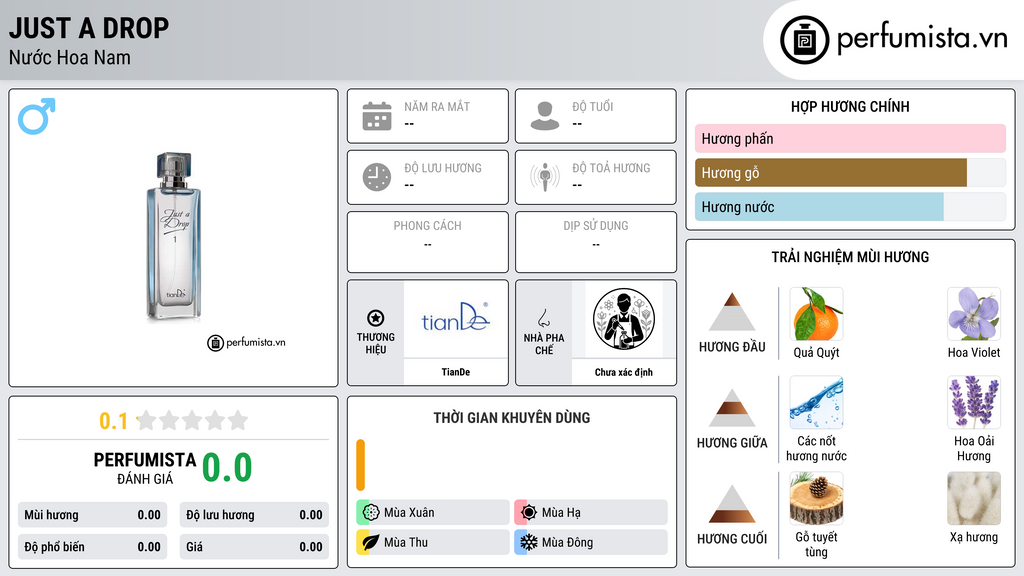Click the calendar icon for Năm ra mắt
Image resolution: width=1024 pixels, height=576 pixels.
[377, 116]
